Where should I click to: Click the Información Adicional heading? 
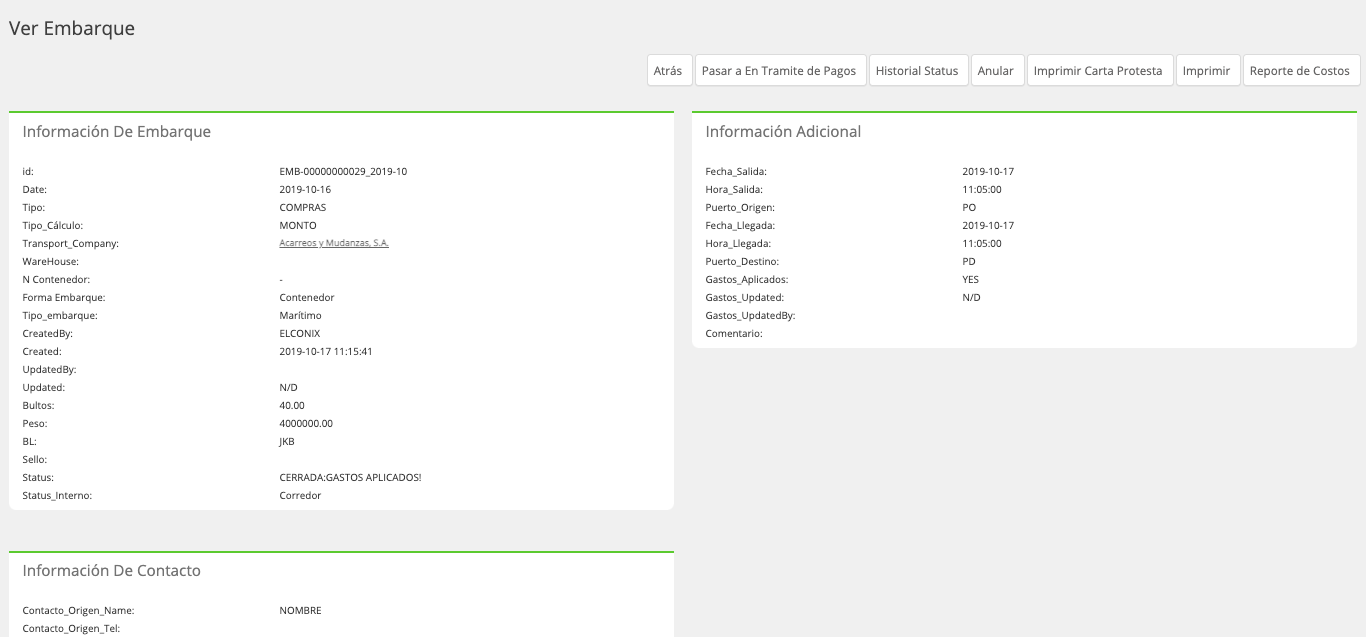pos(783,131)
